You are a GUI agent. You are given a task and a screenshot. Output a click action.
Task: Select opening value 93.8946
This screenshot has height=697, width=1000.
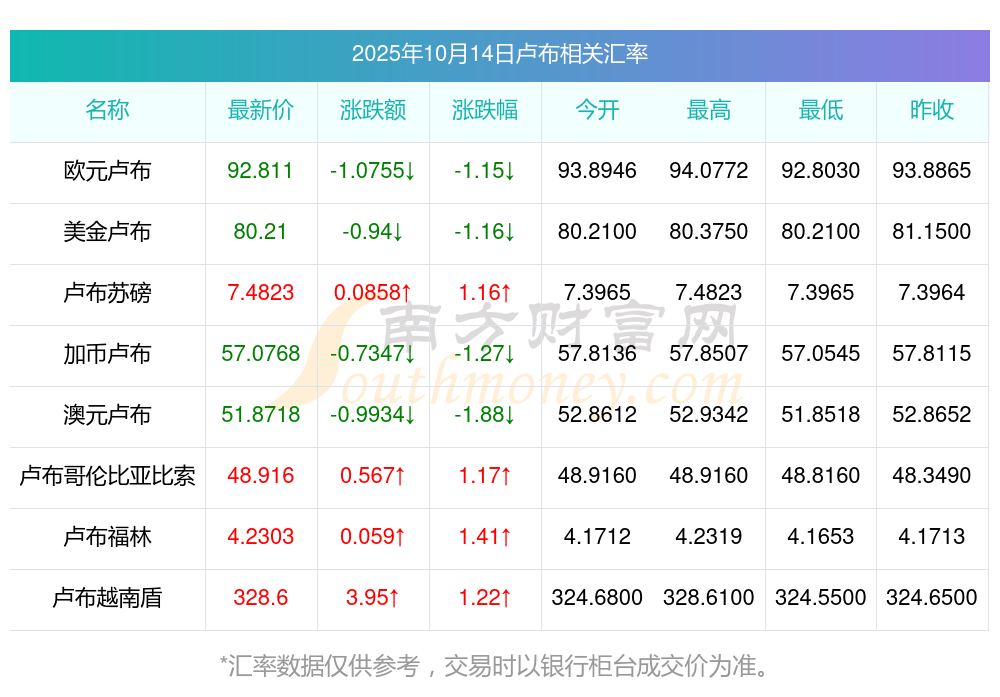(x=597, y=171)
